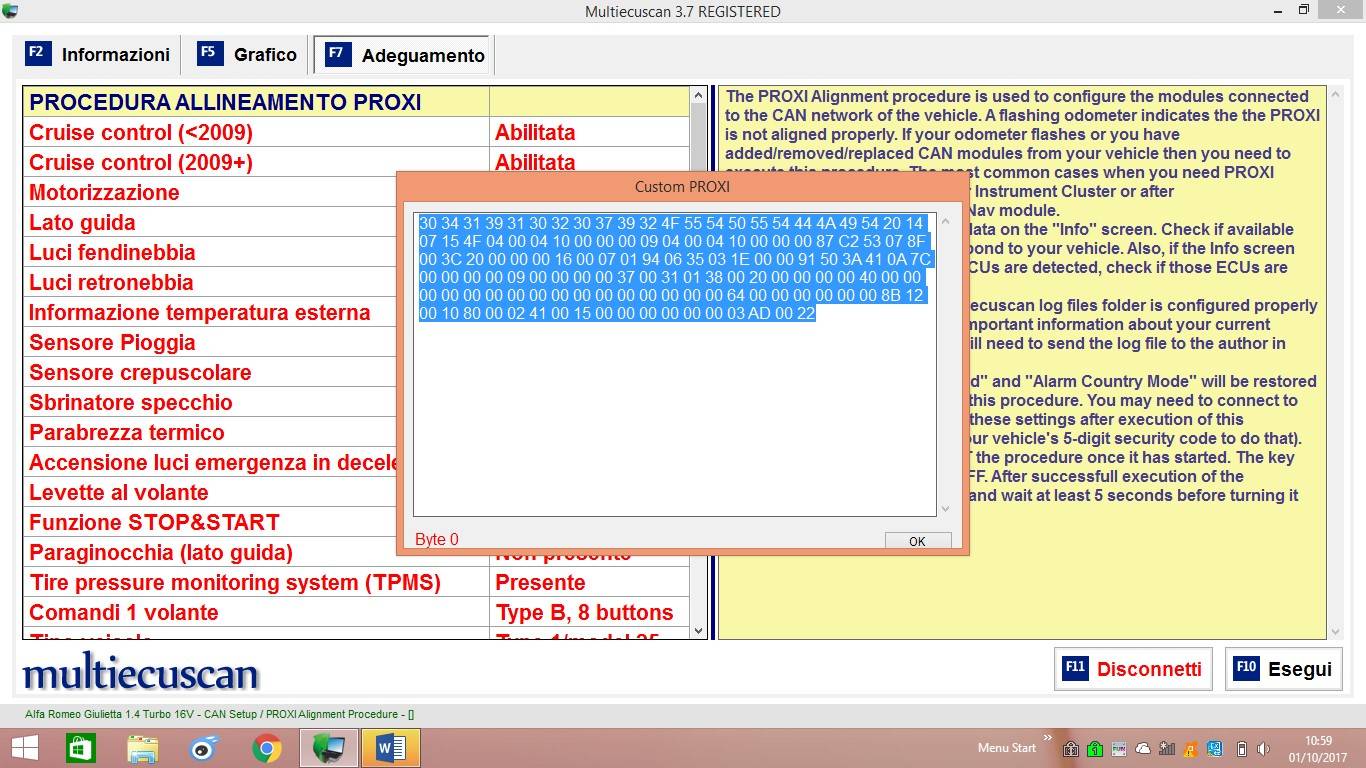
Task: Click inside the Custom PROXI hex text field
Action: (675, 364)
